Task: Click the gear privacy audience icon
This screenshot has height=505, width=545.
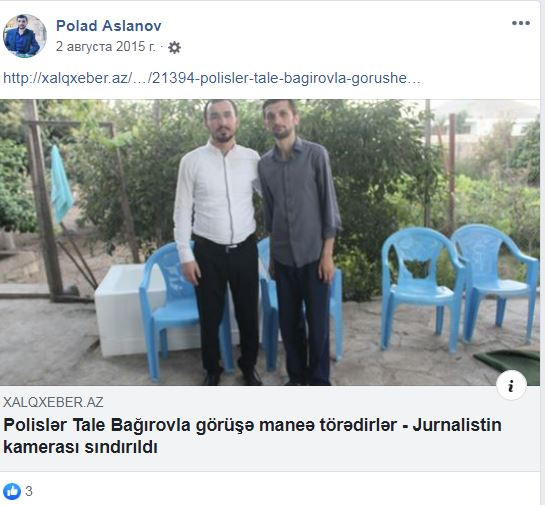Action: tap(174, 47)
